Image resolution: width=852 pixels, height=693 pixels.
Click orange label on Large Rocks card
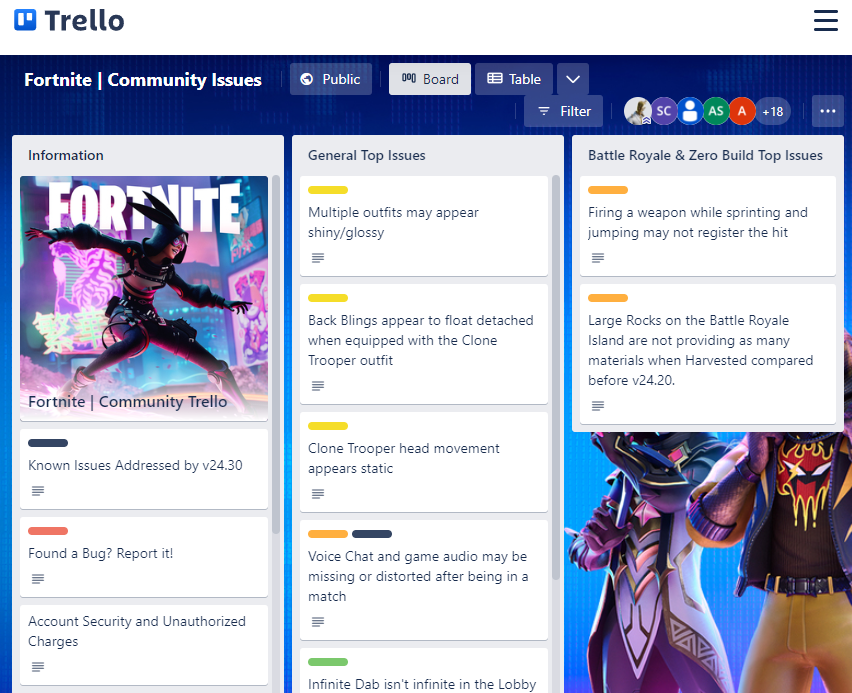point(607,298)
